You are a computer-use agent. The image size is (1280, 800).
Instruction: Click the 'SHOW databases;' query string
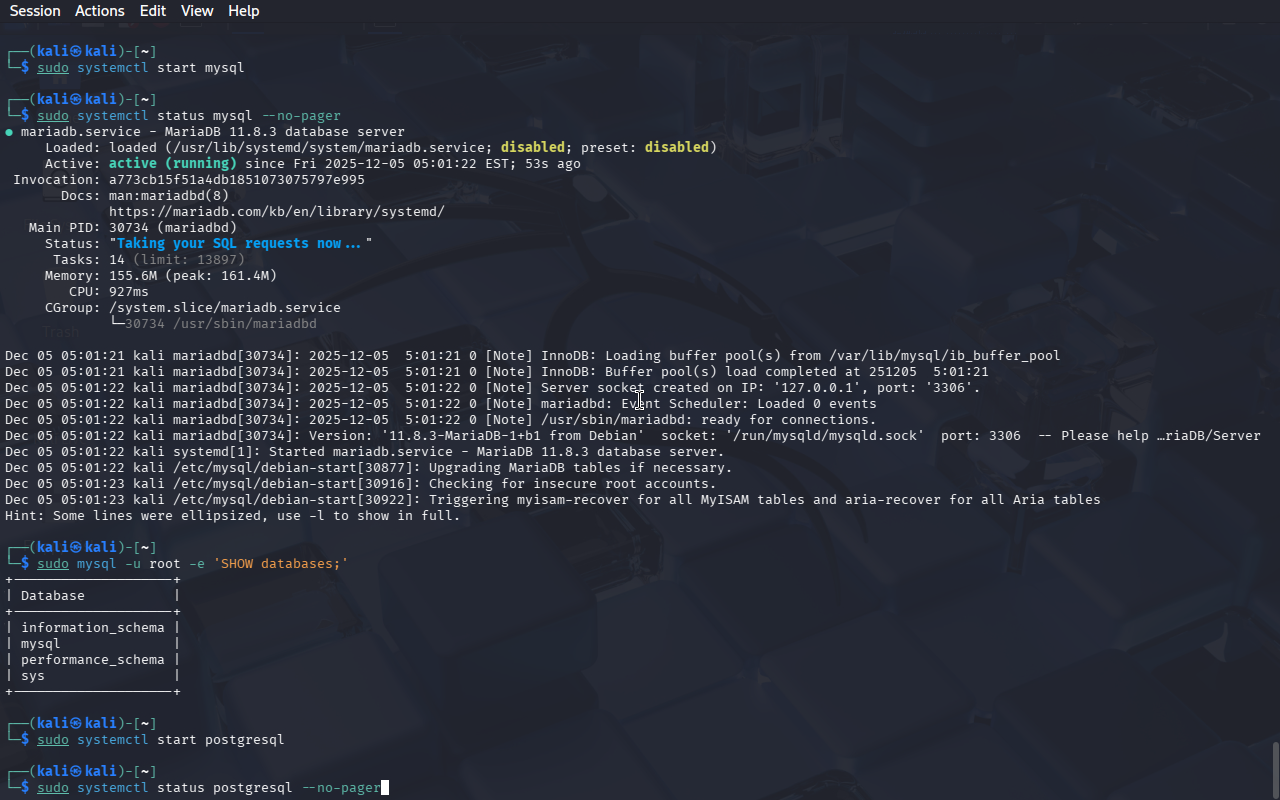tap(280, 564)
